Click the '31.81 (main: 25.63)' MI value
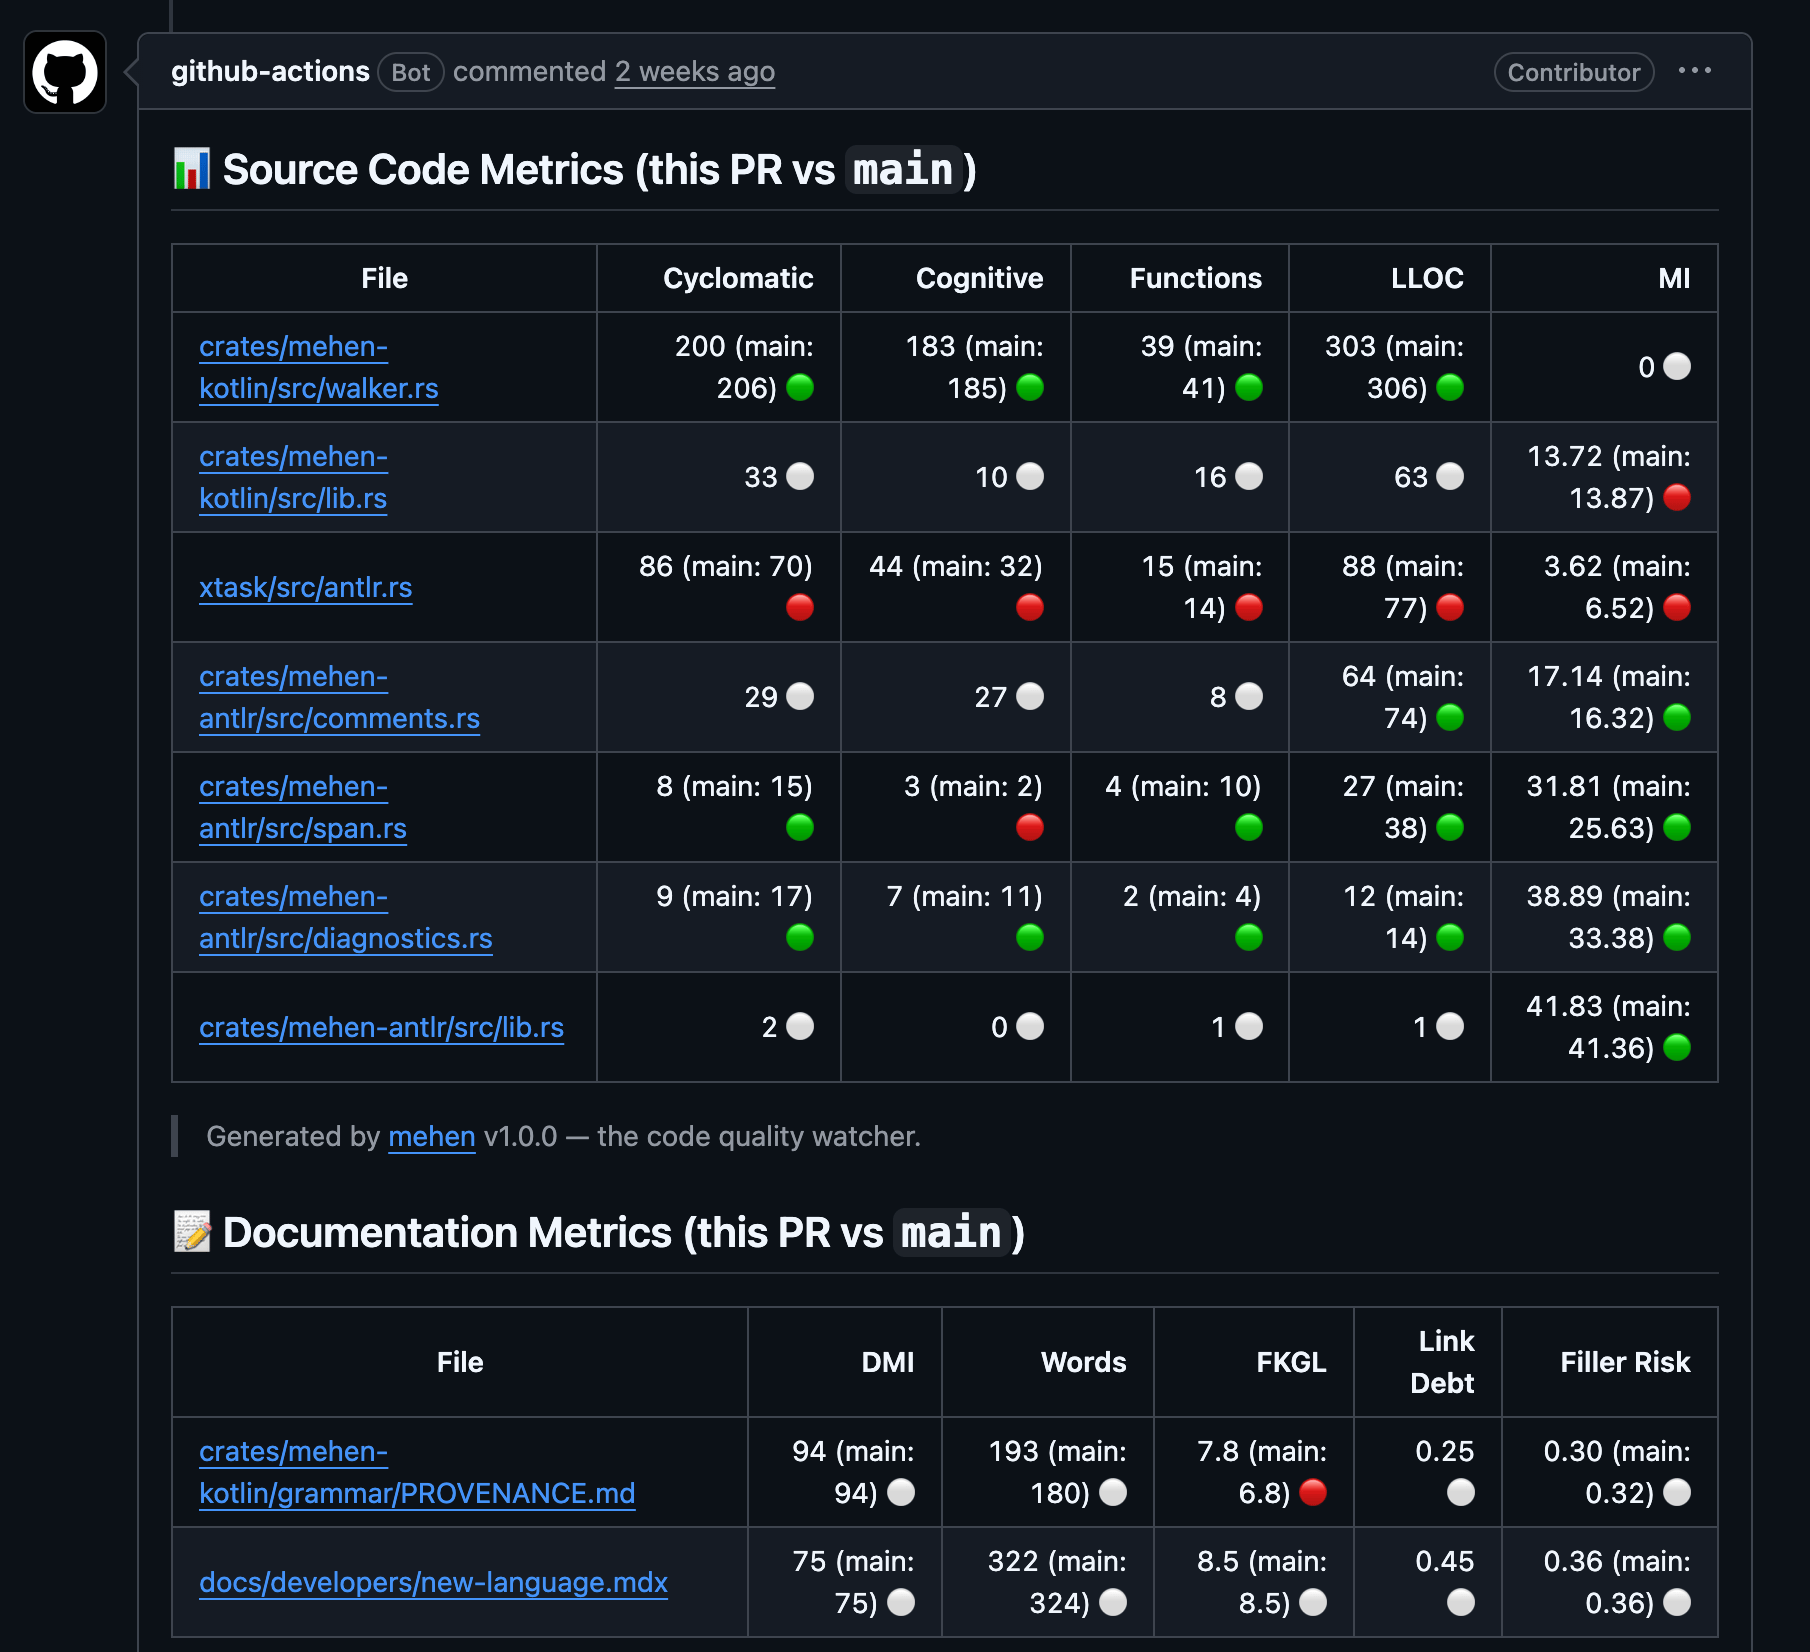 click(x=1608, y=807)
